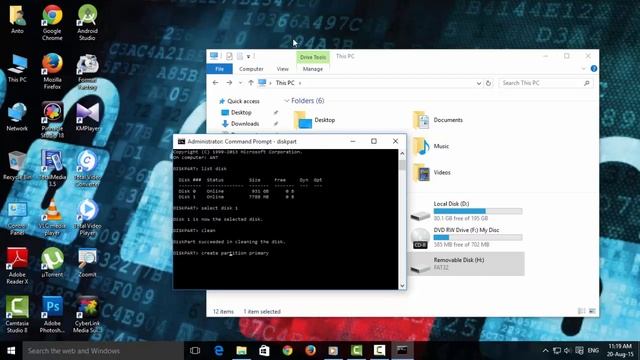640x360 pixels.
Task: Open CyberLink Media Suite desktop shortcut
Action: tap(87, 315)
